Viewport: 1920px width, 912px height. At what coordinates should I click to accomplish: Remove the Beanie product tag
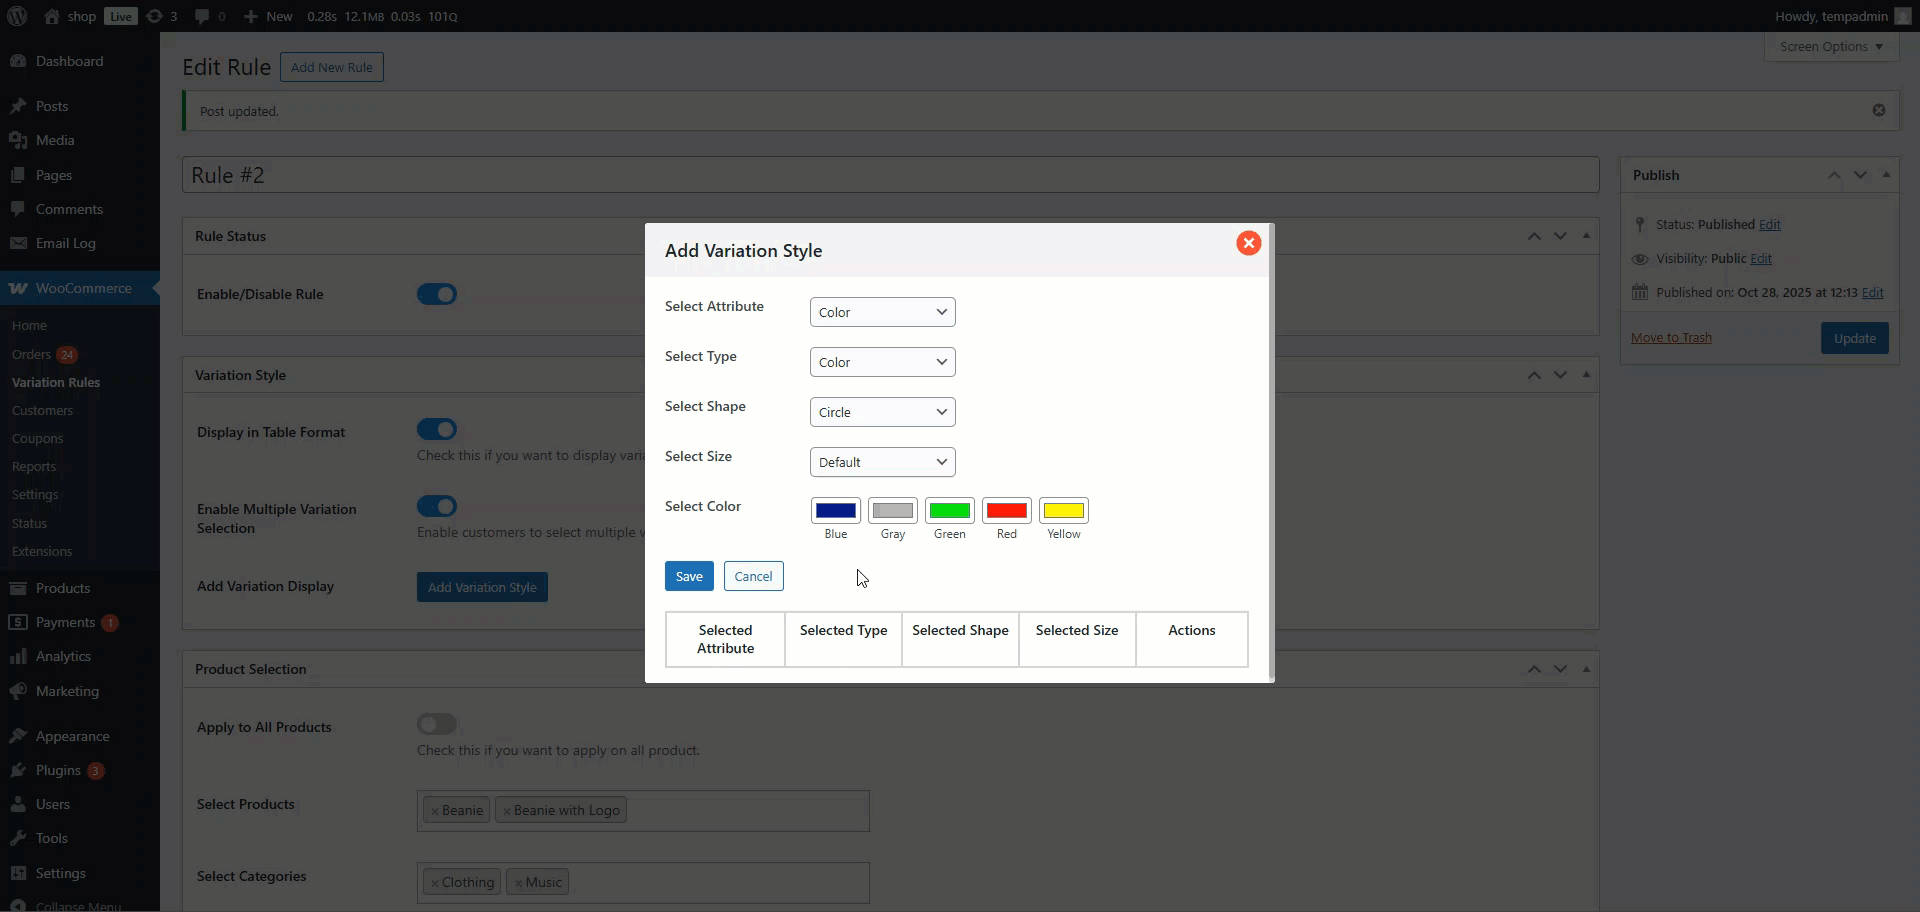(x=435, y=811)
